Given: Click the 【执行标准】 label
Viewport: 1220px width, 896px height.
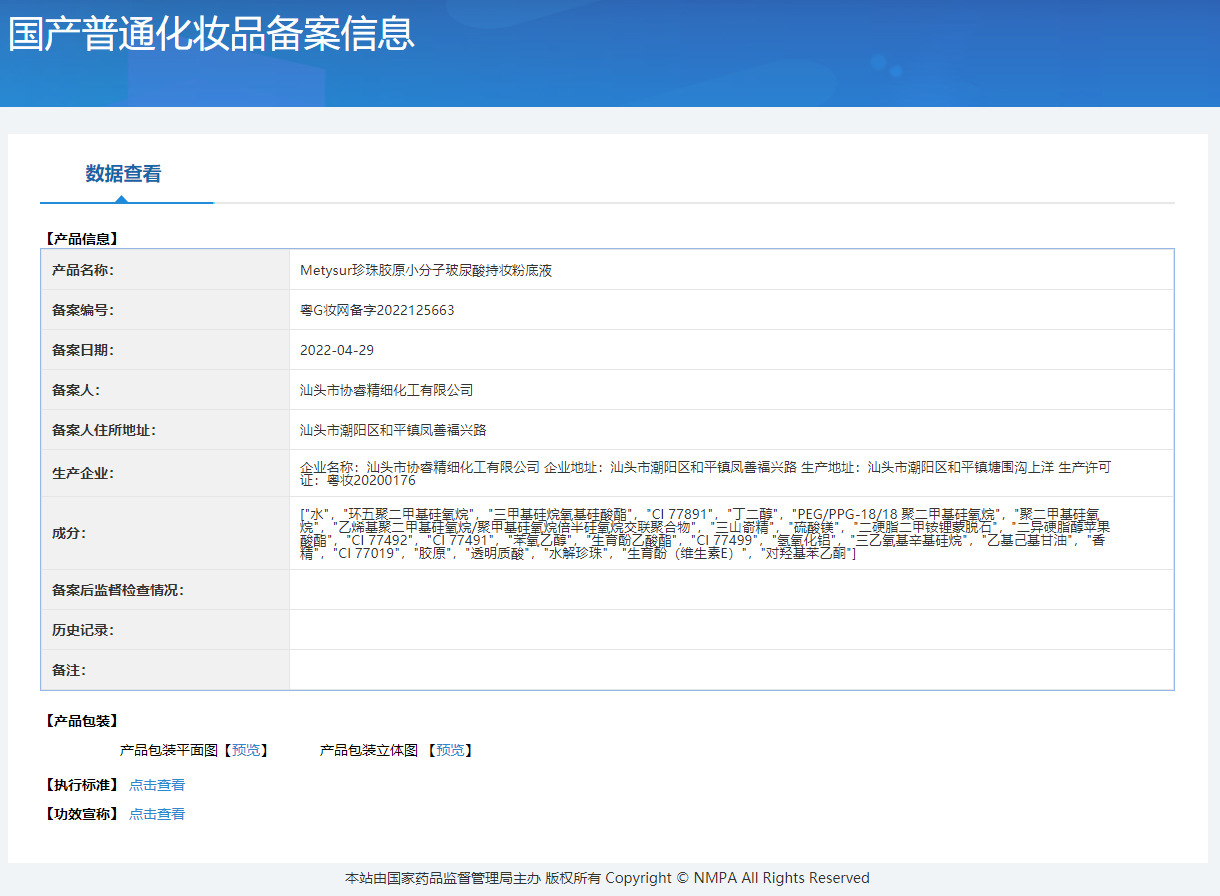Looking at the screenshot, I should pyautogui.click(x=81, y=785).
